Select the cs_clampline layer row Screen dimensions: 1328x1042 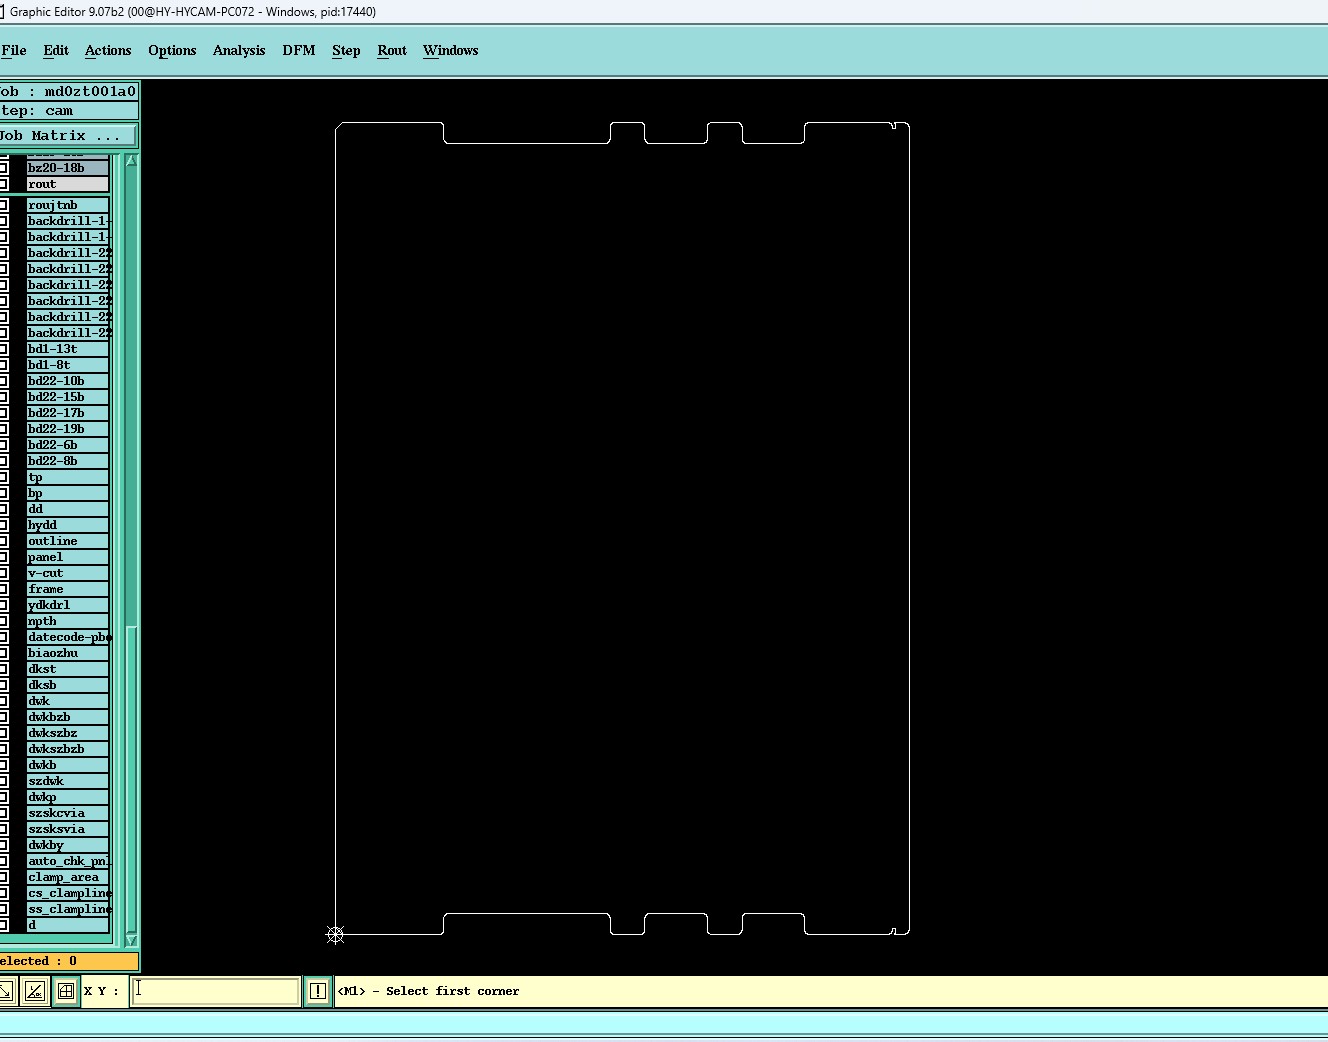click(68, 893)
